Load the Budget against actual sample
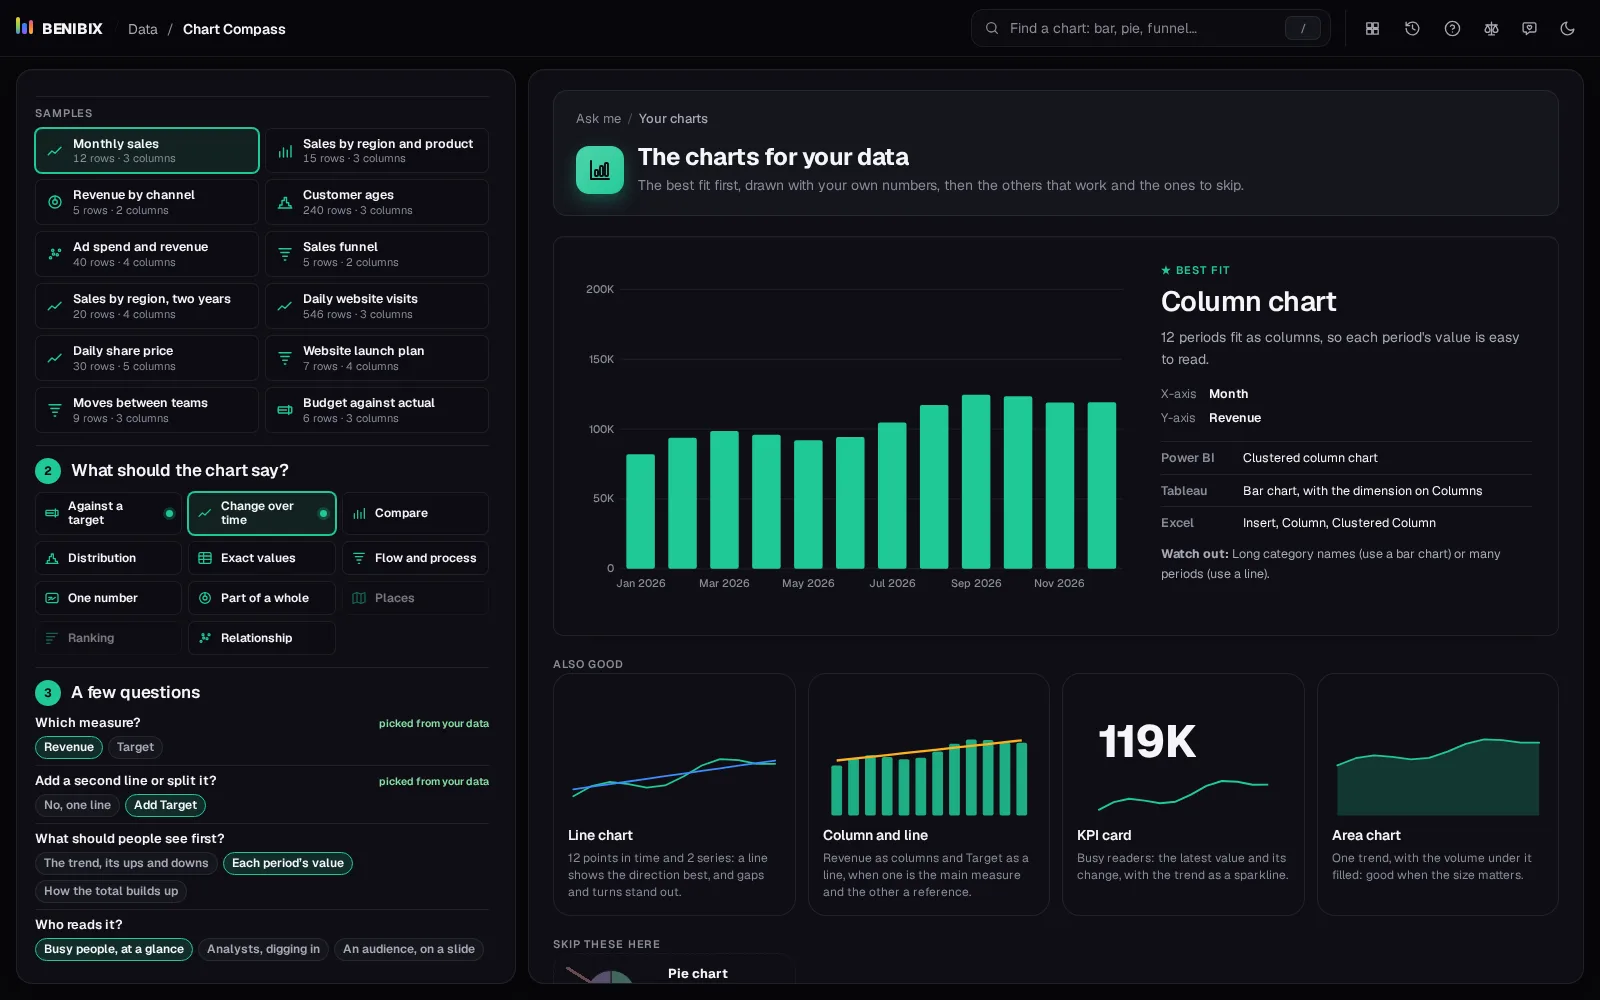The width and height of the screenshot is (1600, 1000). click(x=377, y=410)
